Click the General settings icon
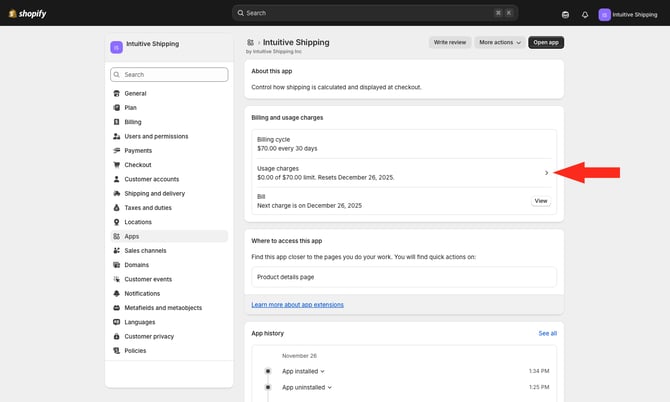 tap(116, 93)
